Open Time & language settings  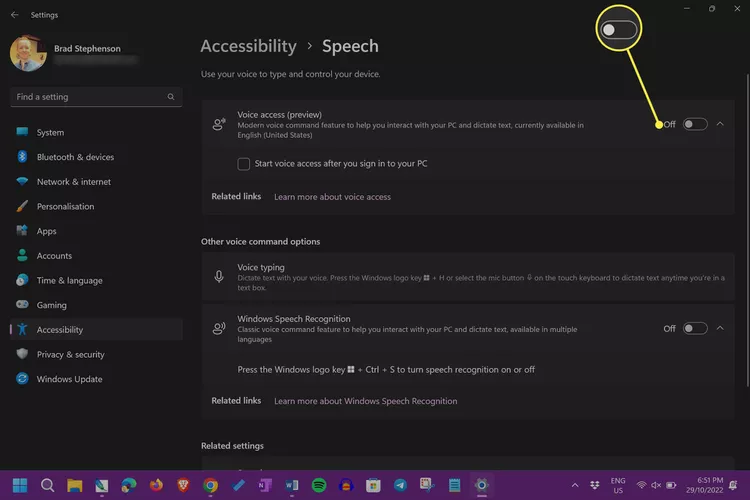(96, 280)
